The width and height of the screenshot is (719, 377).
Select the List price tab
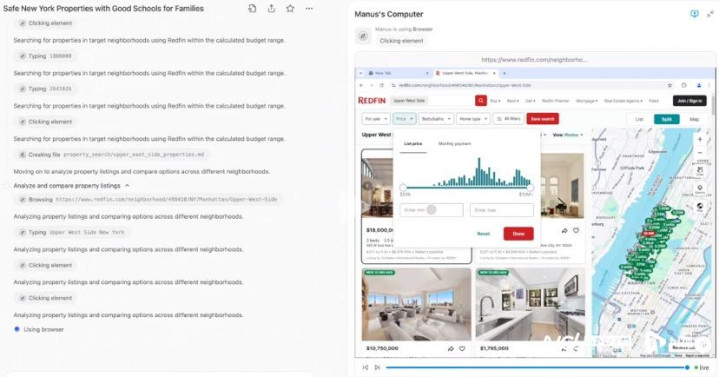click(413, 144)
